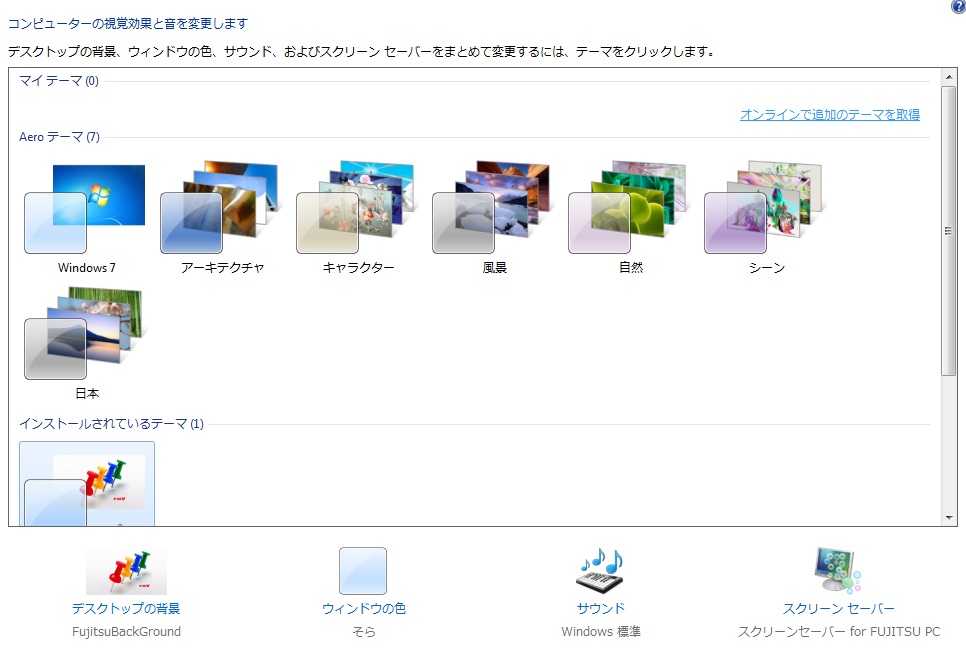
Task: Click the マイ テーマ (0) group header
Action: point(59,81)
